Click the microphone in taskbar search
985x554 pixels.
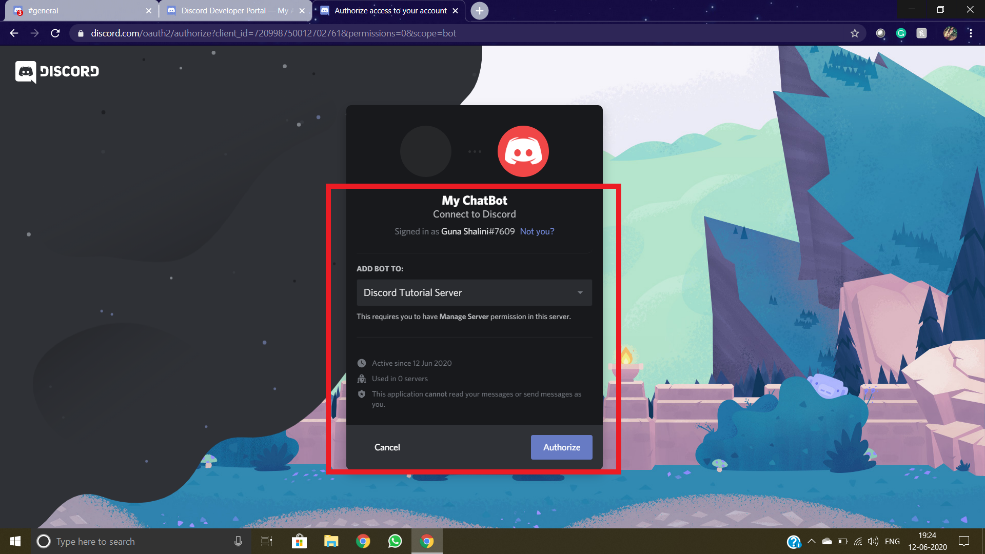[238, 541]
